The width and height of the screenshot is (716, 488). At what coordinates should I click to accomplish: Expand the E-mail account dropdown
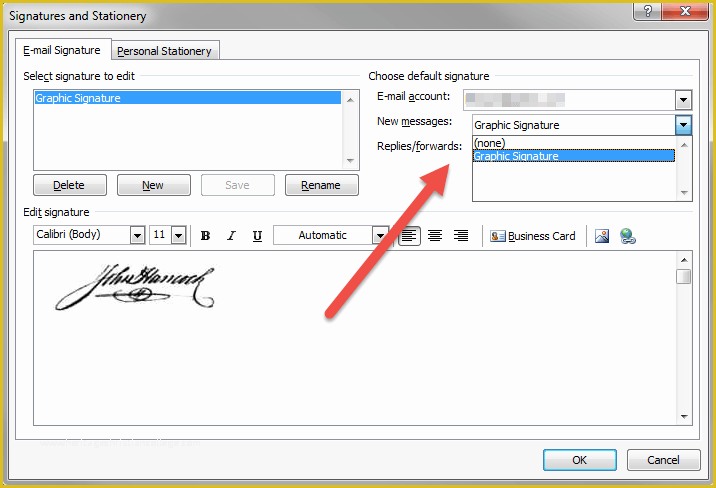click(x=683, y=100)
